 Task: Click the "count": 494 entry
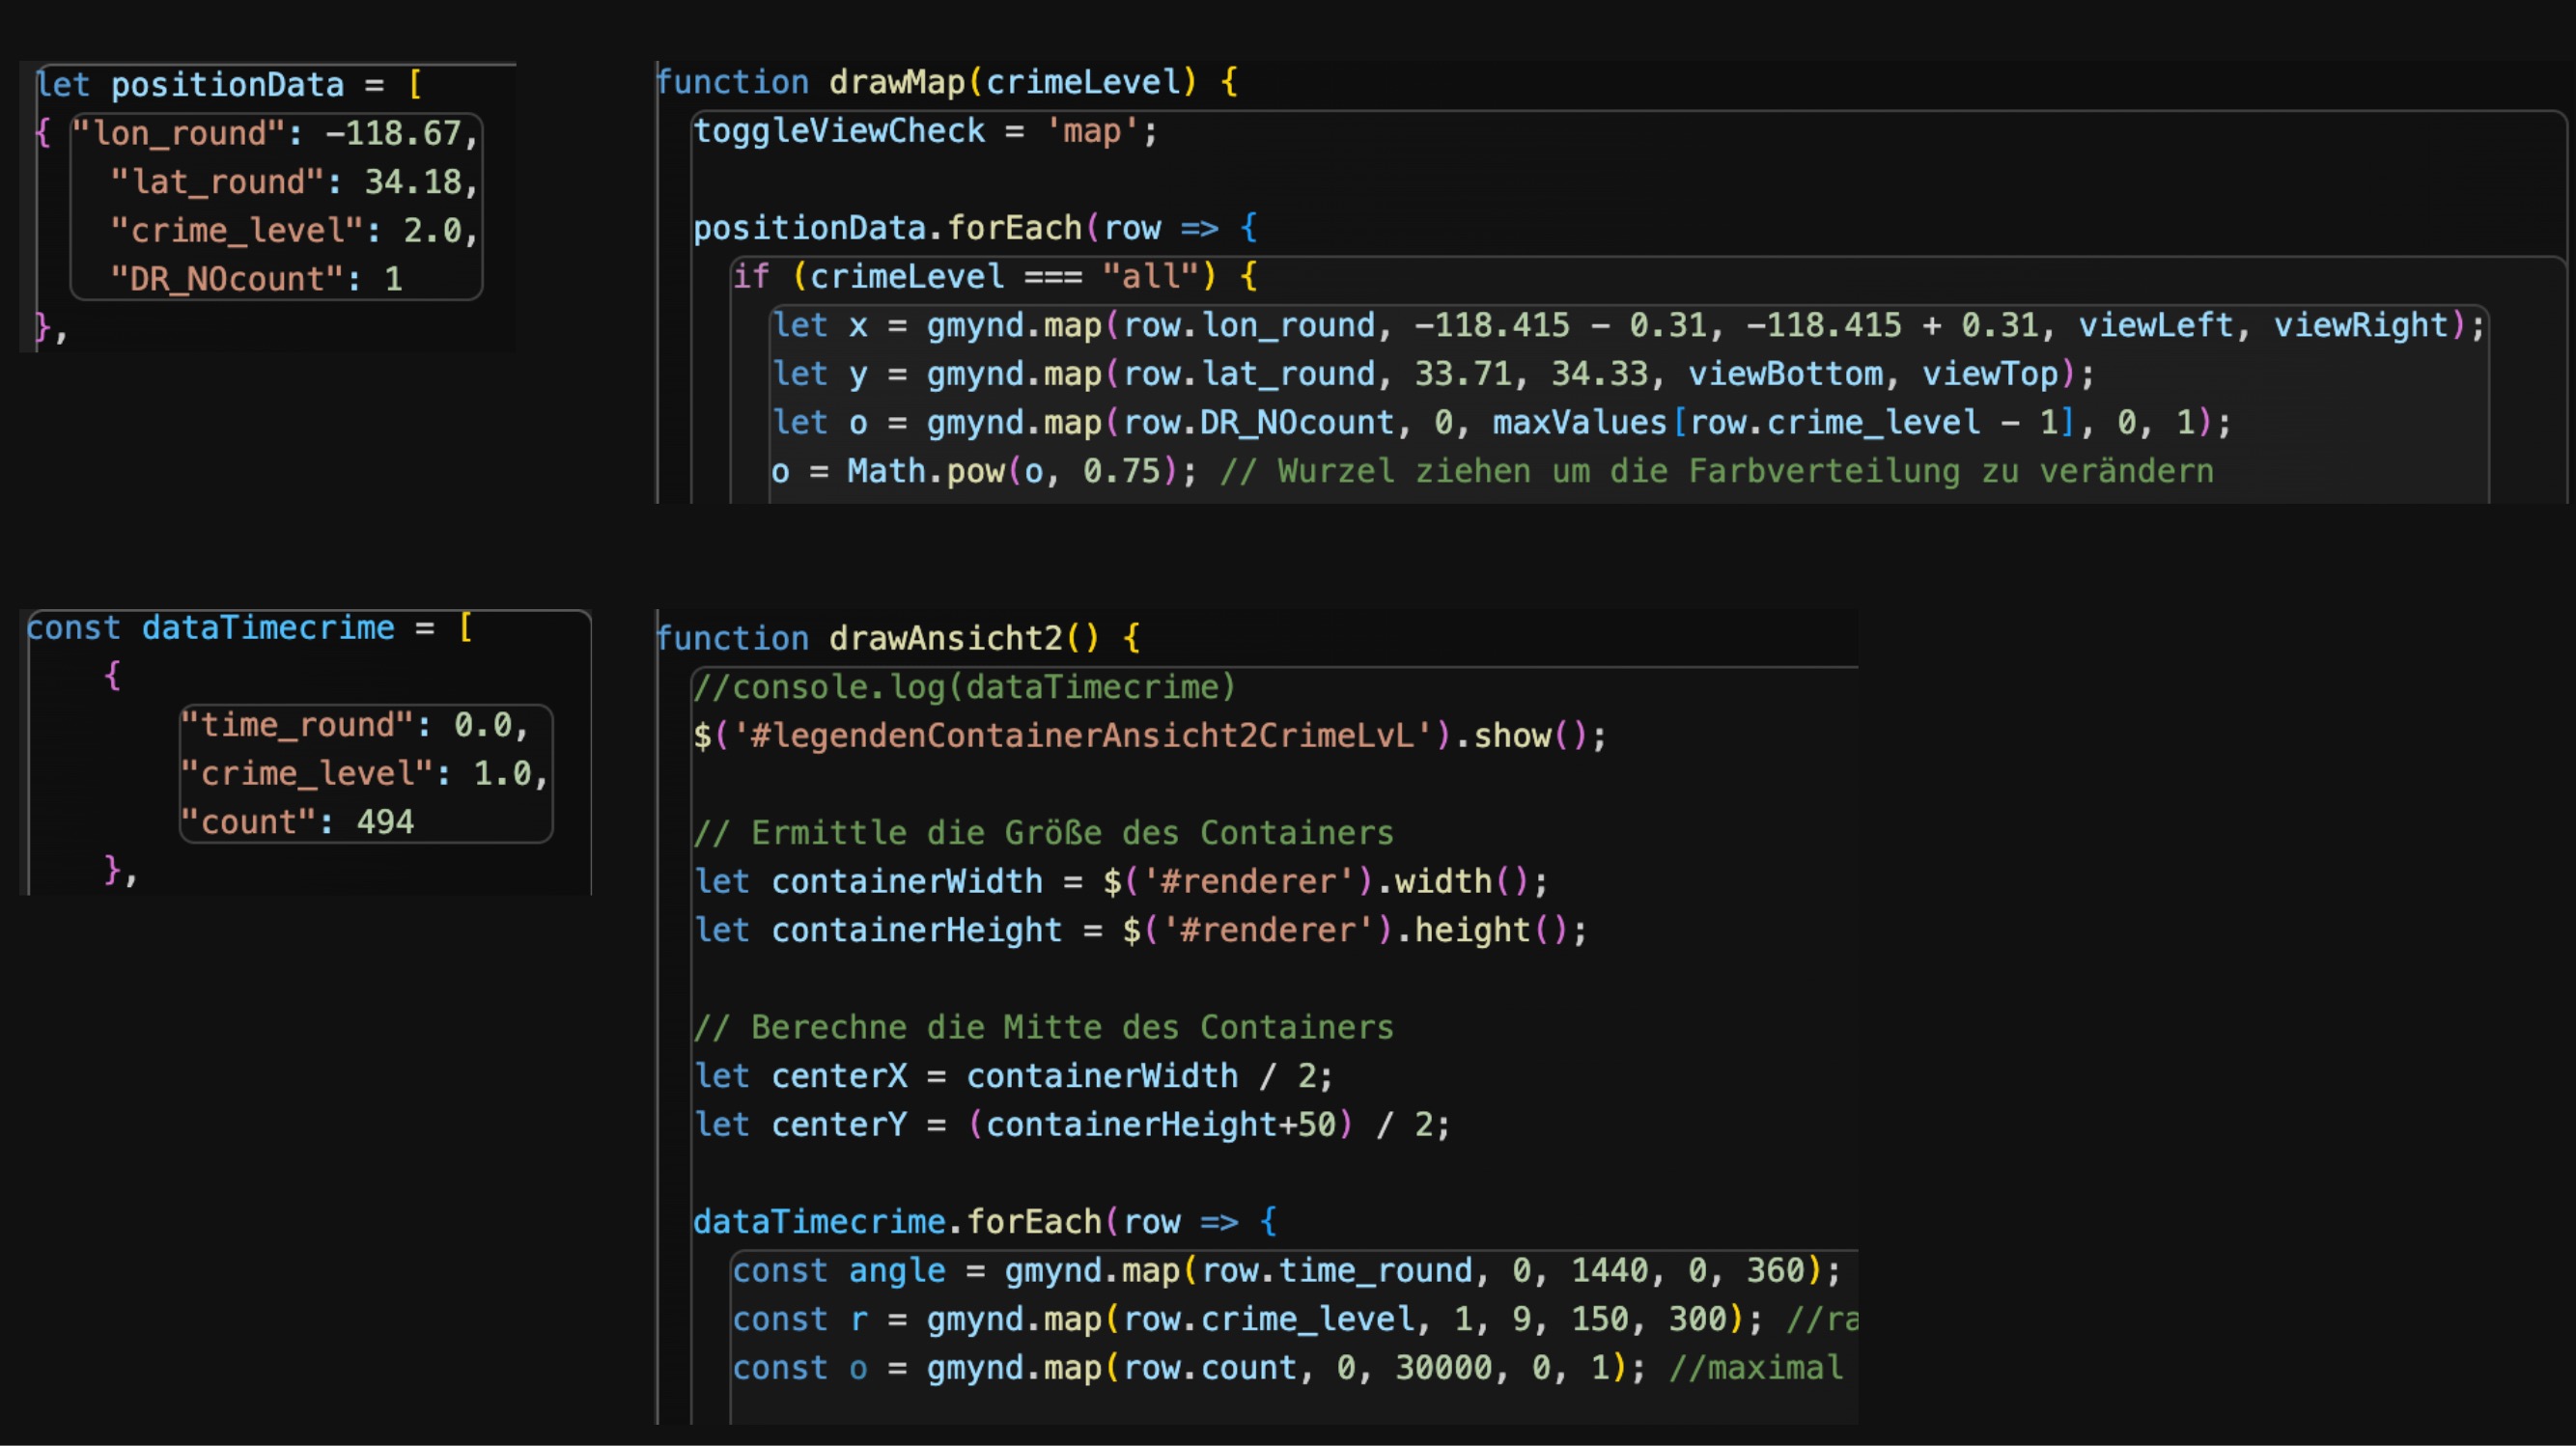pyautogui.click(x=297, y=822)
